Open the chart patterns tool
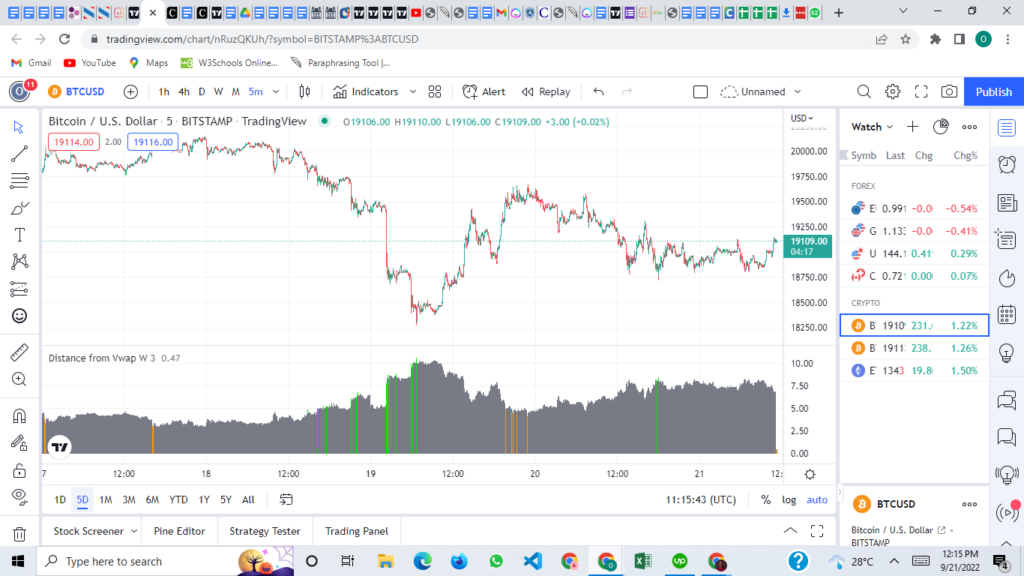 point(19,262)
